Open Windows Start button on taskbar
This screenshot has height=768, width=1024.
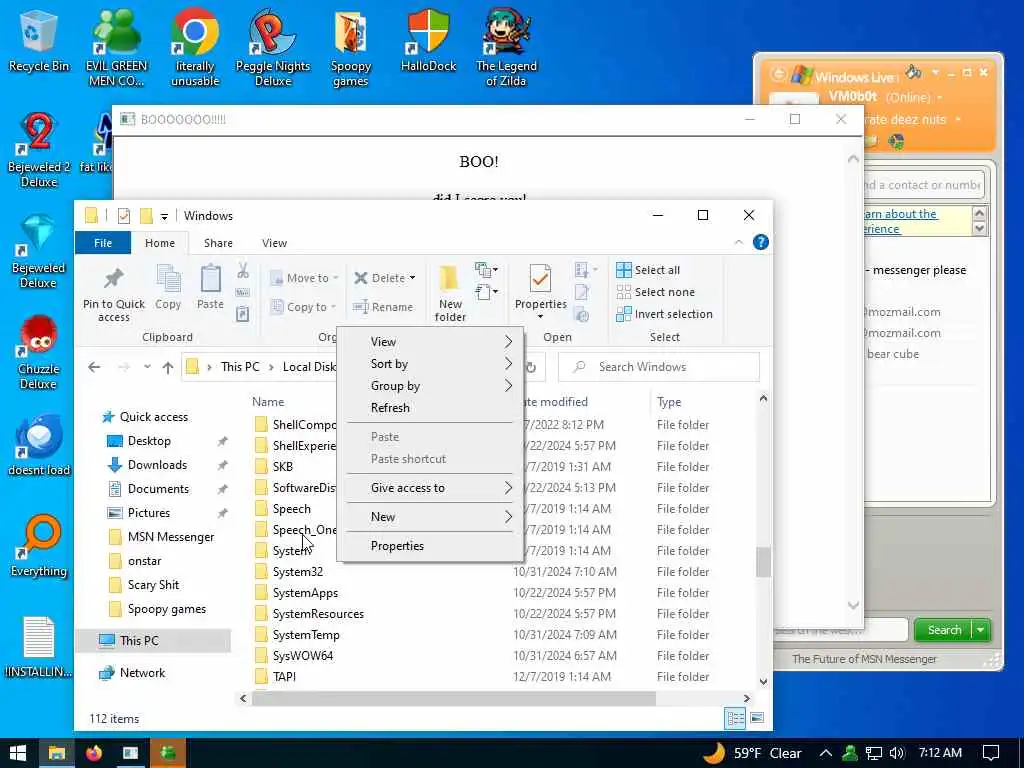tap(18, 753)
